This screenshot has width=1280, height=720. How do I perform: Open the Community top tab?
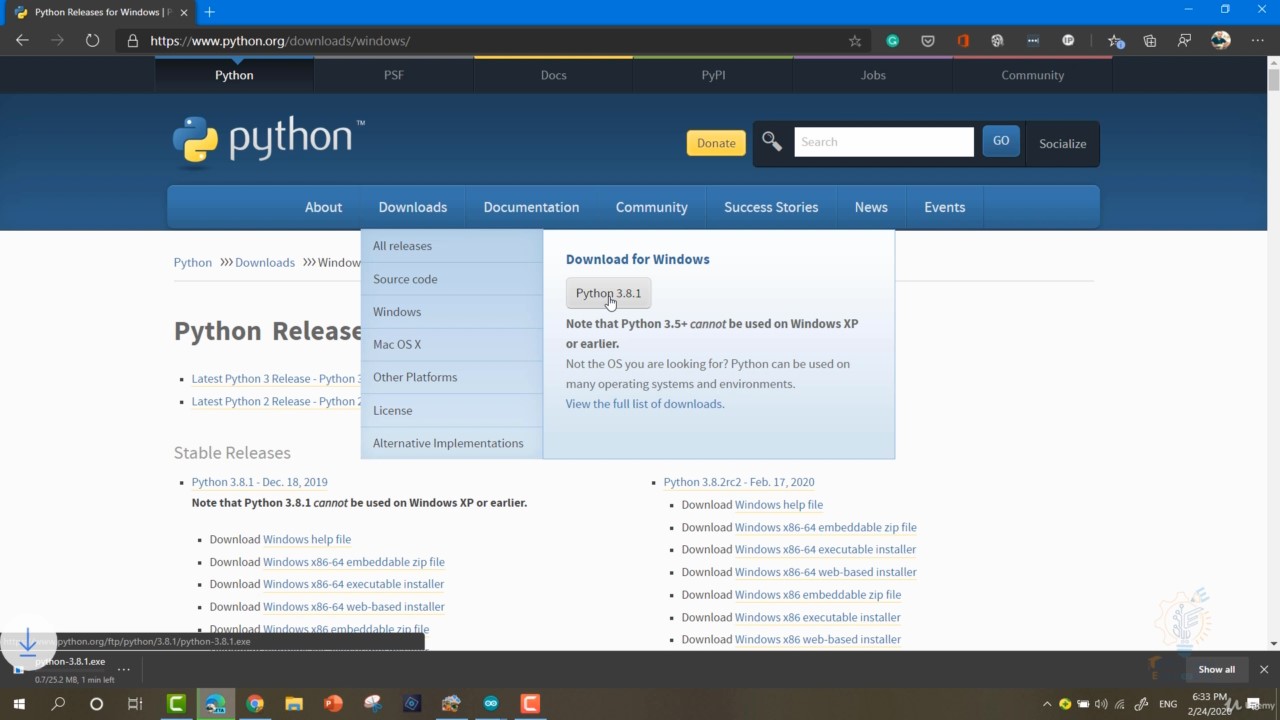pyautogui.click(x=1033, y=75)
